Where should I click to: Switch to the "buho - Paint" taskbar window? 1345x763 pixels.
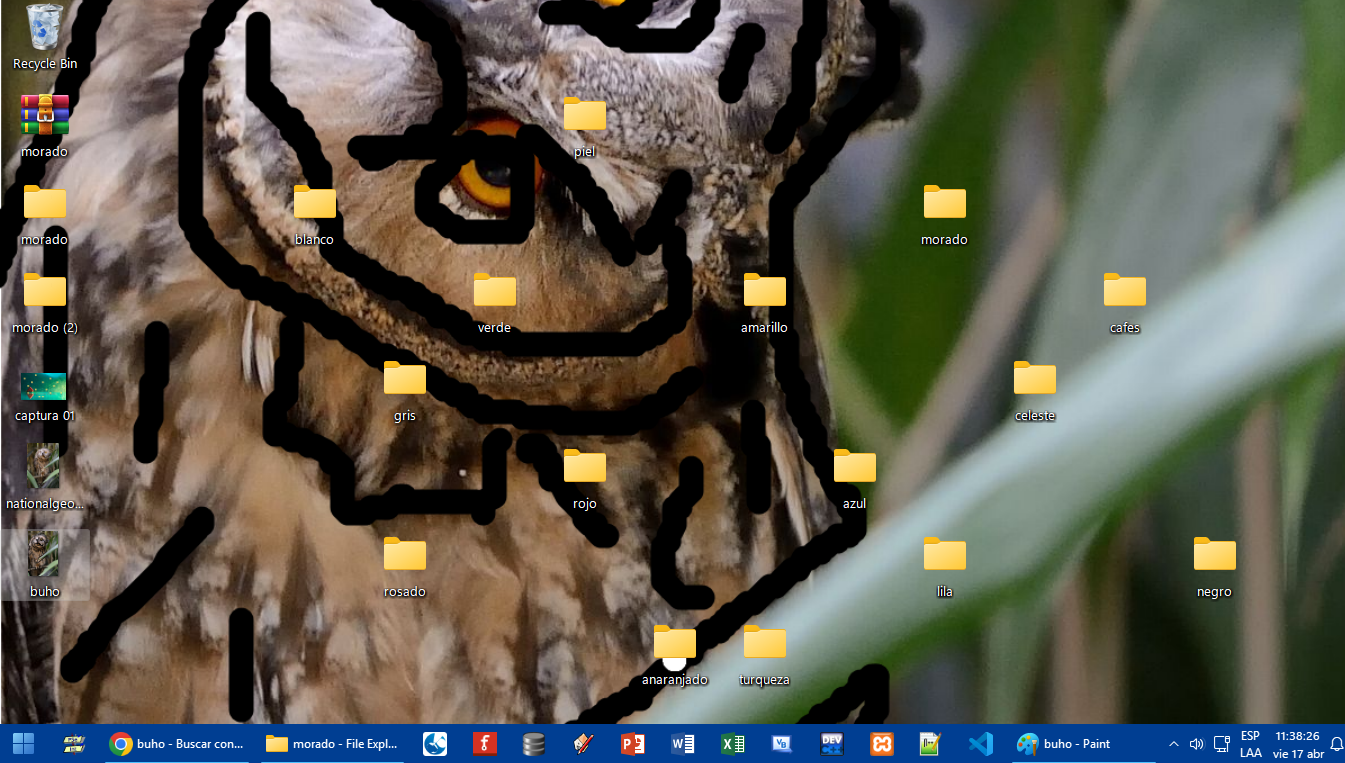click(x=1064, y=744)
